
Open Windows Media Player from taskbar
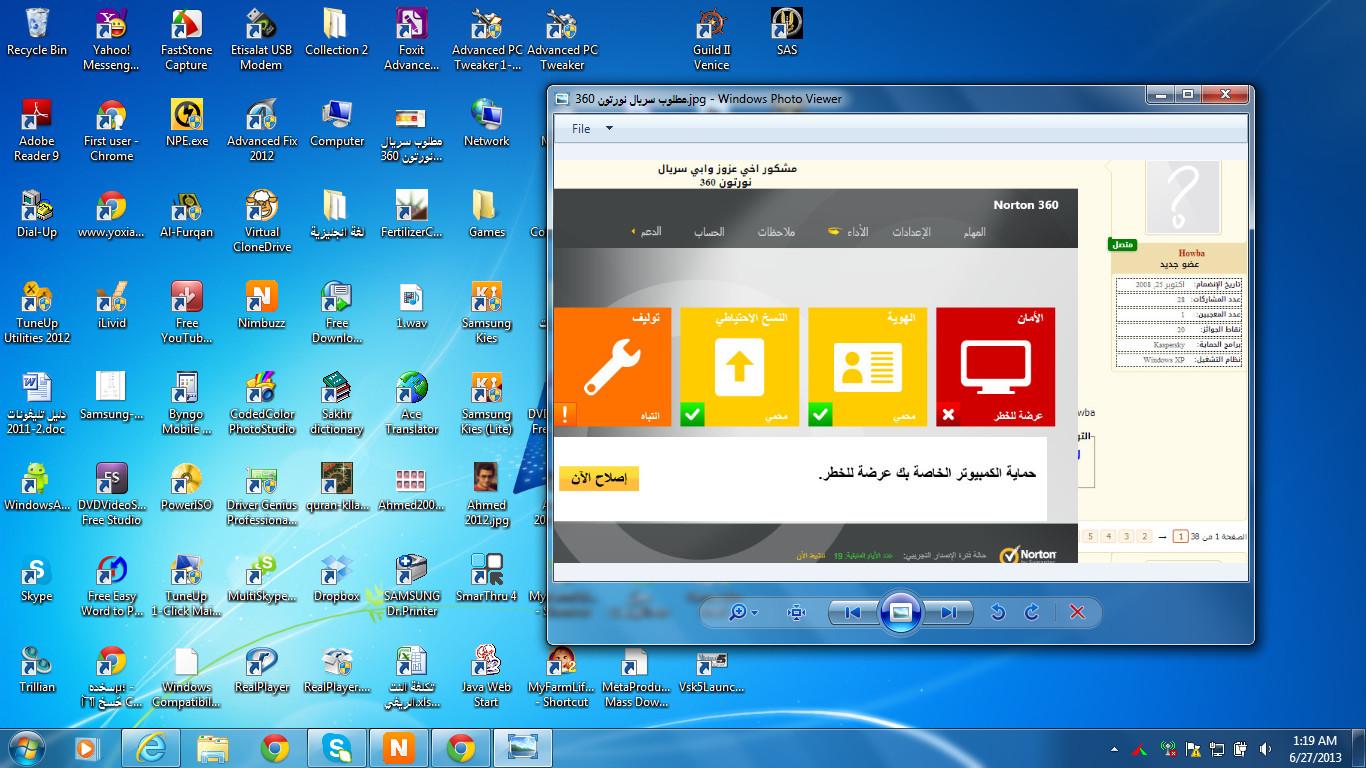click(x=87, y=747)
